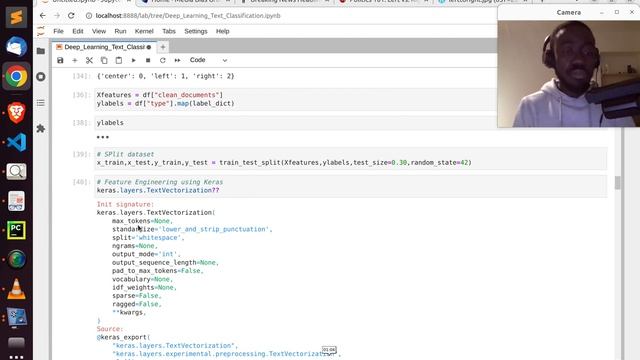Insert a new cell below with the plus icon
The height and width of the screenshot is (360, 640).
(x=75, y=60)
